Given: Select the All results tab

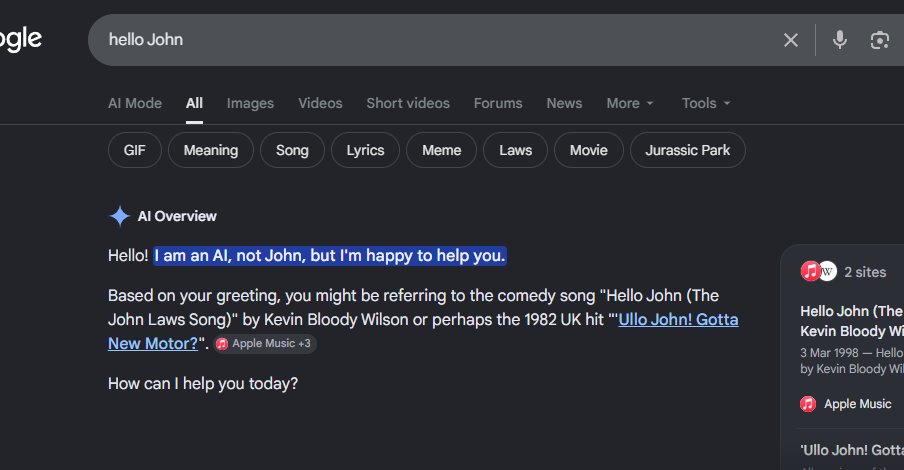Looking at the screenshot, I should click(194, 103).
